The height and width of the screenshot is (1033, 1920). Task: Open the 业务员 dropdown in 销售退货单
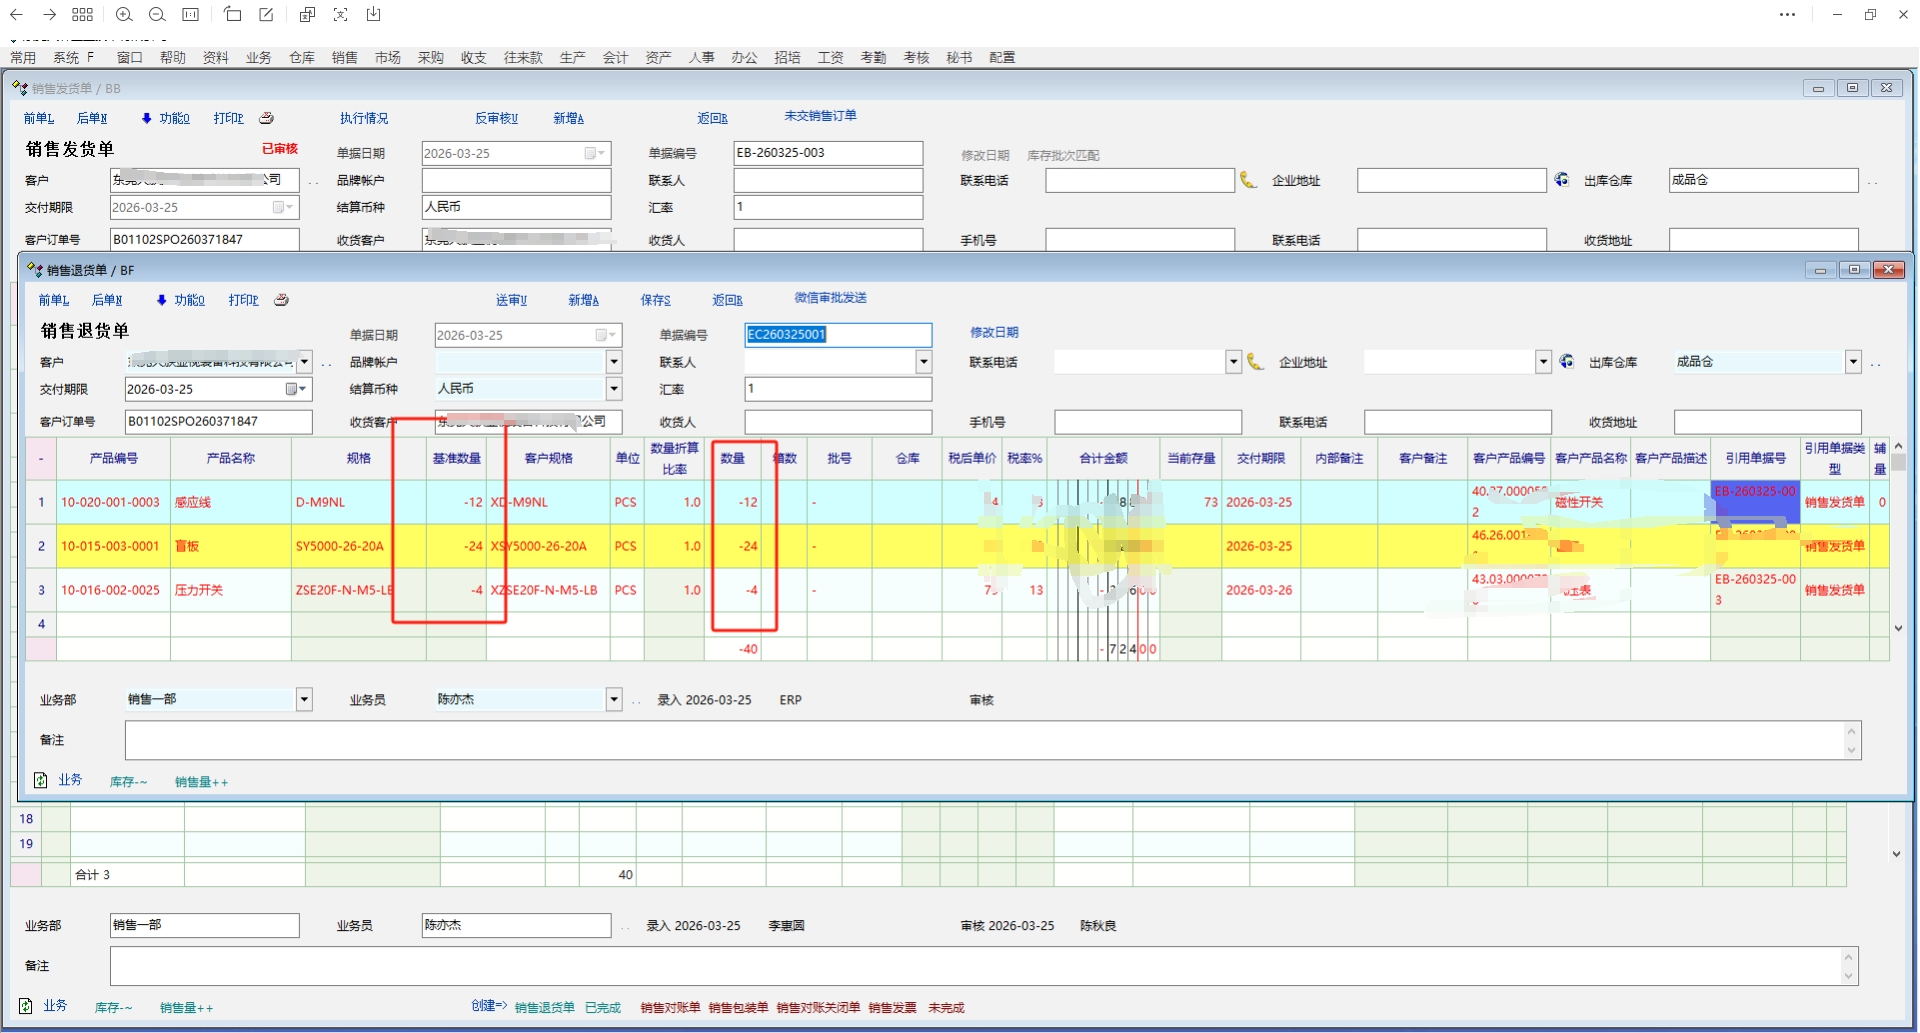point(614,700)
